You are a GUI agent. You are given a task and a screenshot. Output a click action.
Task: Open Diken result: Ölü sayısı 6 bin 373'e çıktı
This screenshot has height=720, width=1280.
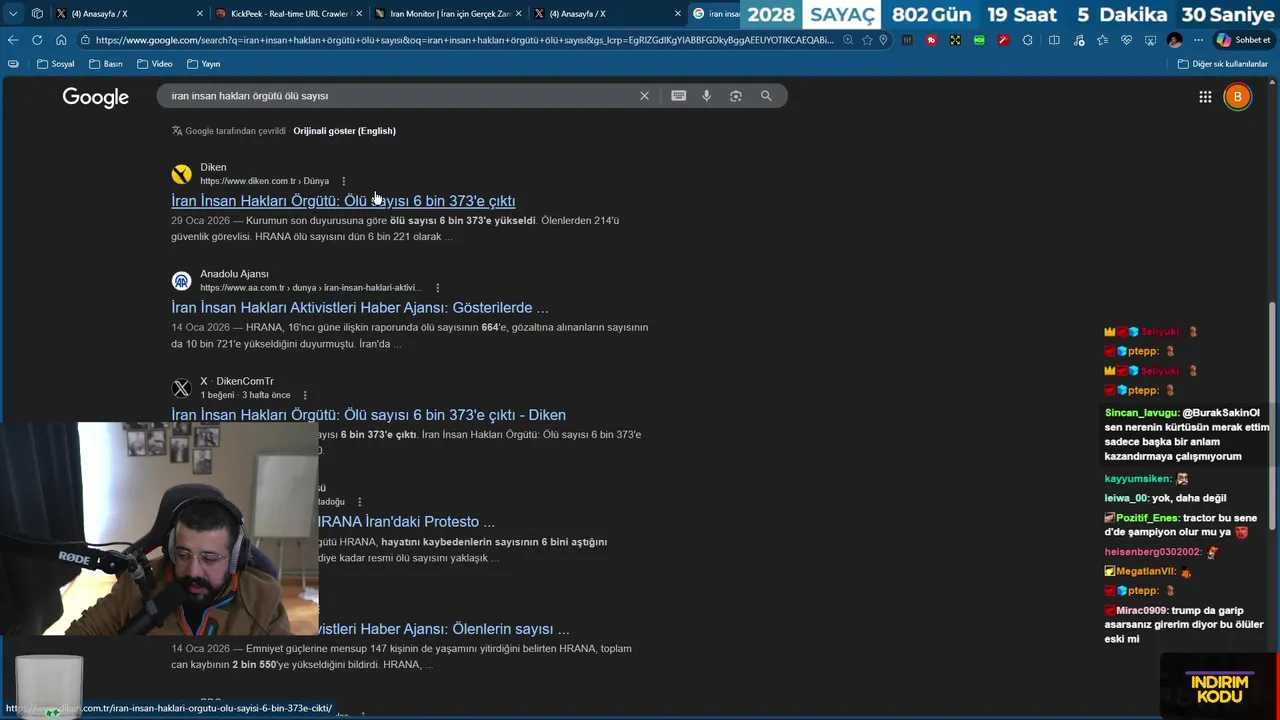(343, 201)
